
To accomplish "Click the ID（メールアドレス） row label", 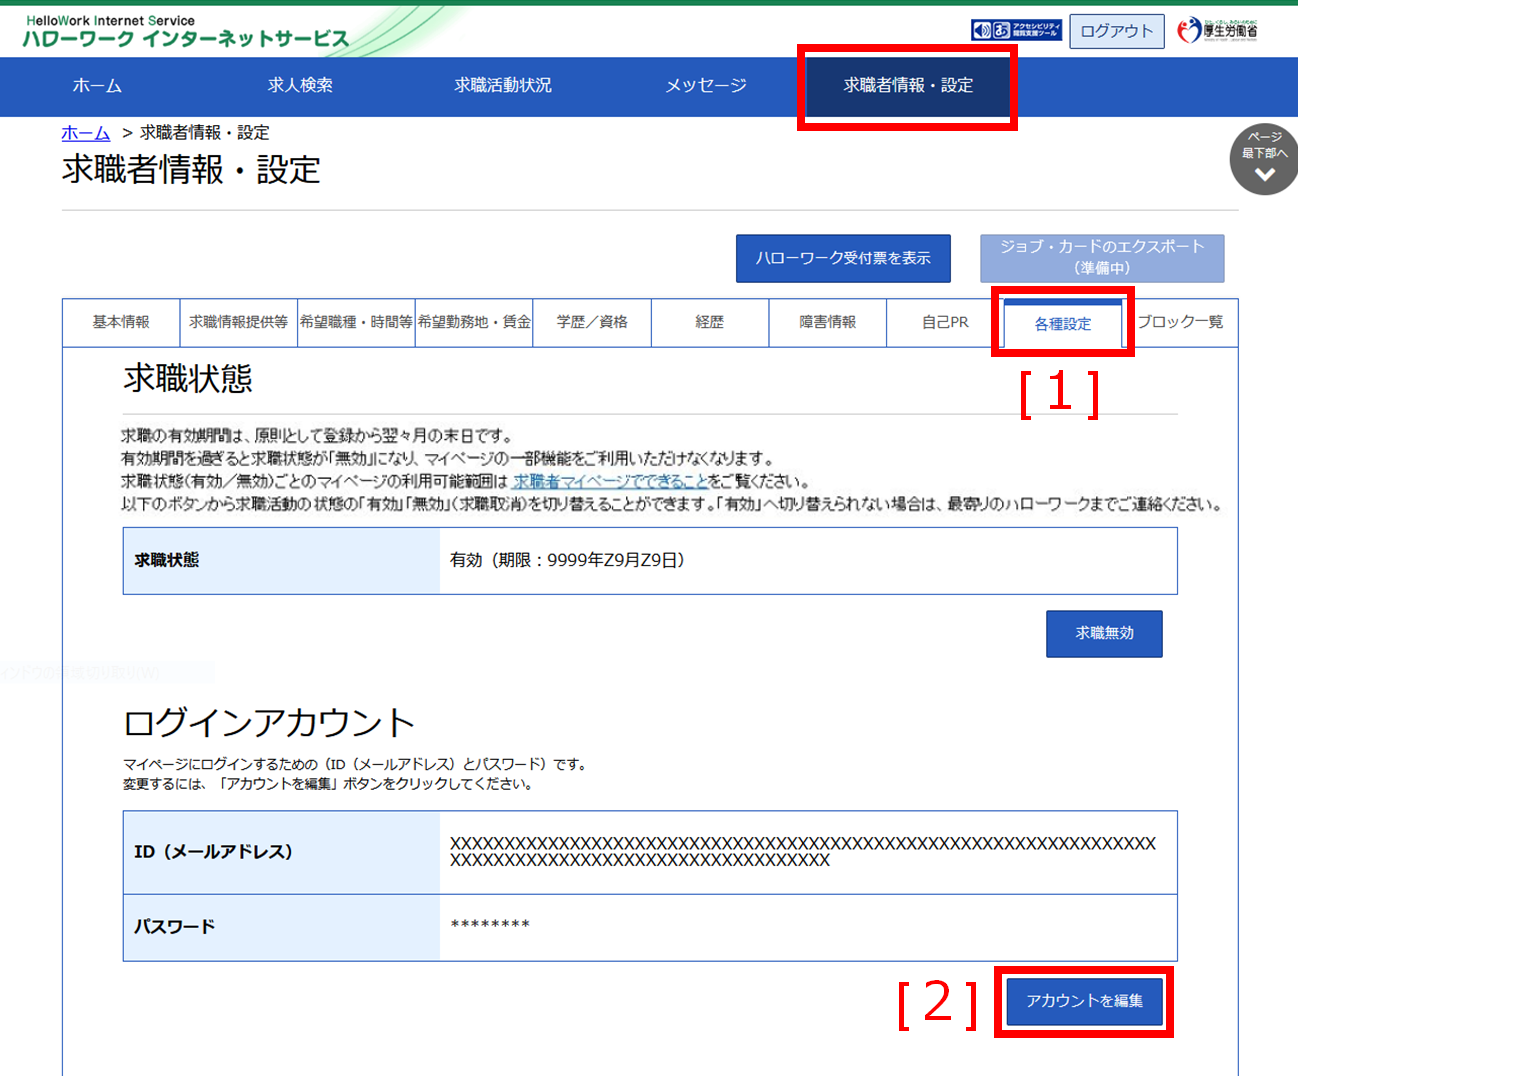I will point(213,852).
